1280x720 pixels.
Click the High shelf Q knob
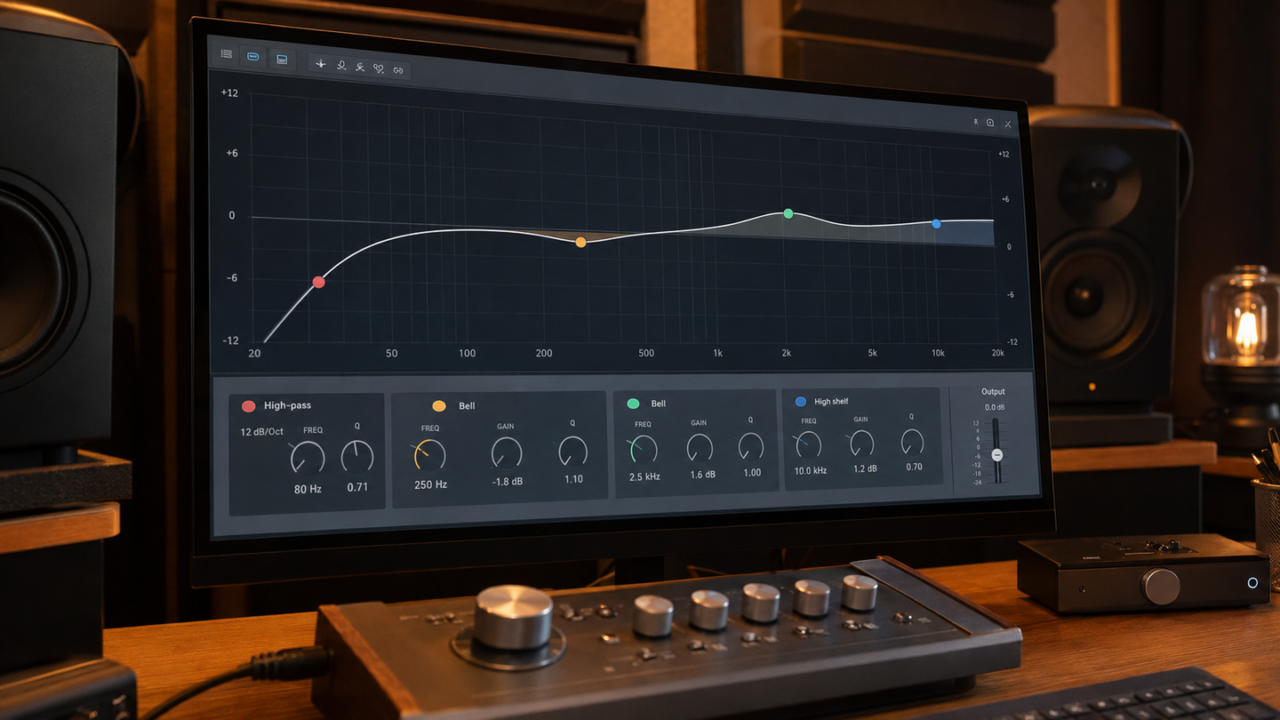point(912,441)
